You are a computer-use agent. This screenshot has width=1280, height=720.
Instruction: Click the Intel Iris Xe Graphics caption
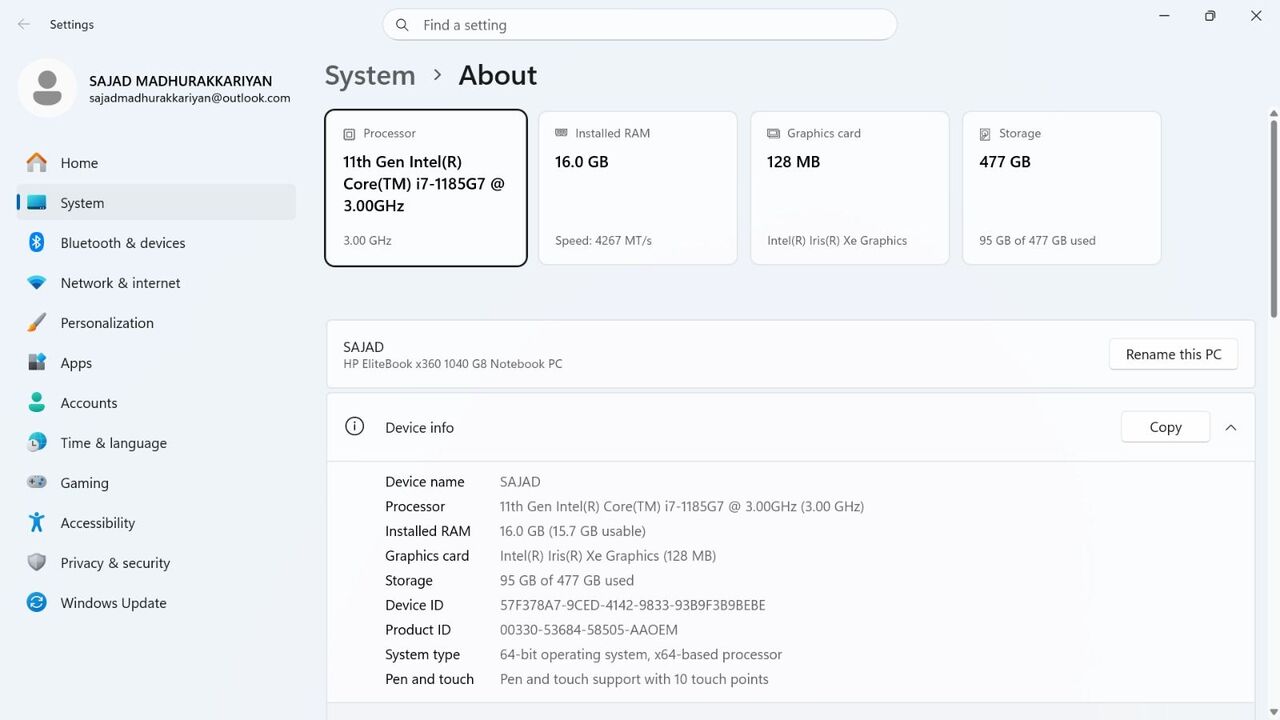coord(837,241)
